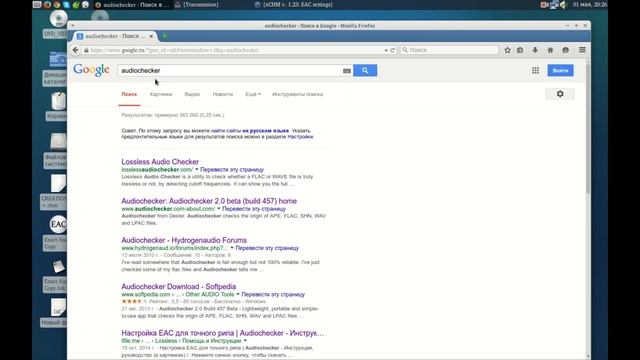The image size is (640, 360).
Task: Open the arrow next to Помощь и Инструкции breadcrumb
Action: pos(245,340)
